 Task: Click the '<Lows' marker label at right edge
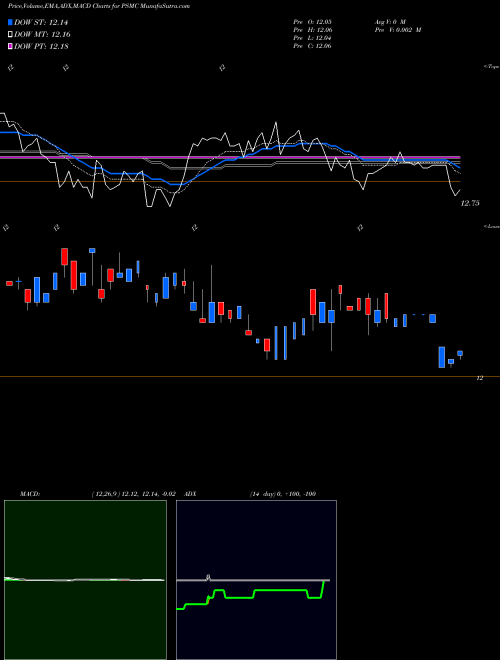[x=492, y=226]
